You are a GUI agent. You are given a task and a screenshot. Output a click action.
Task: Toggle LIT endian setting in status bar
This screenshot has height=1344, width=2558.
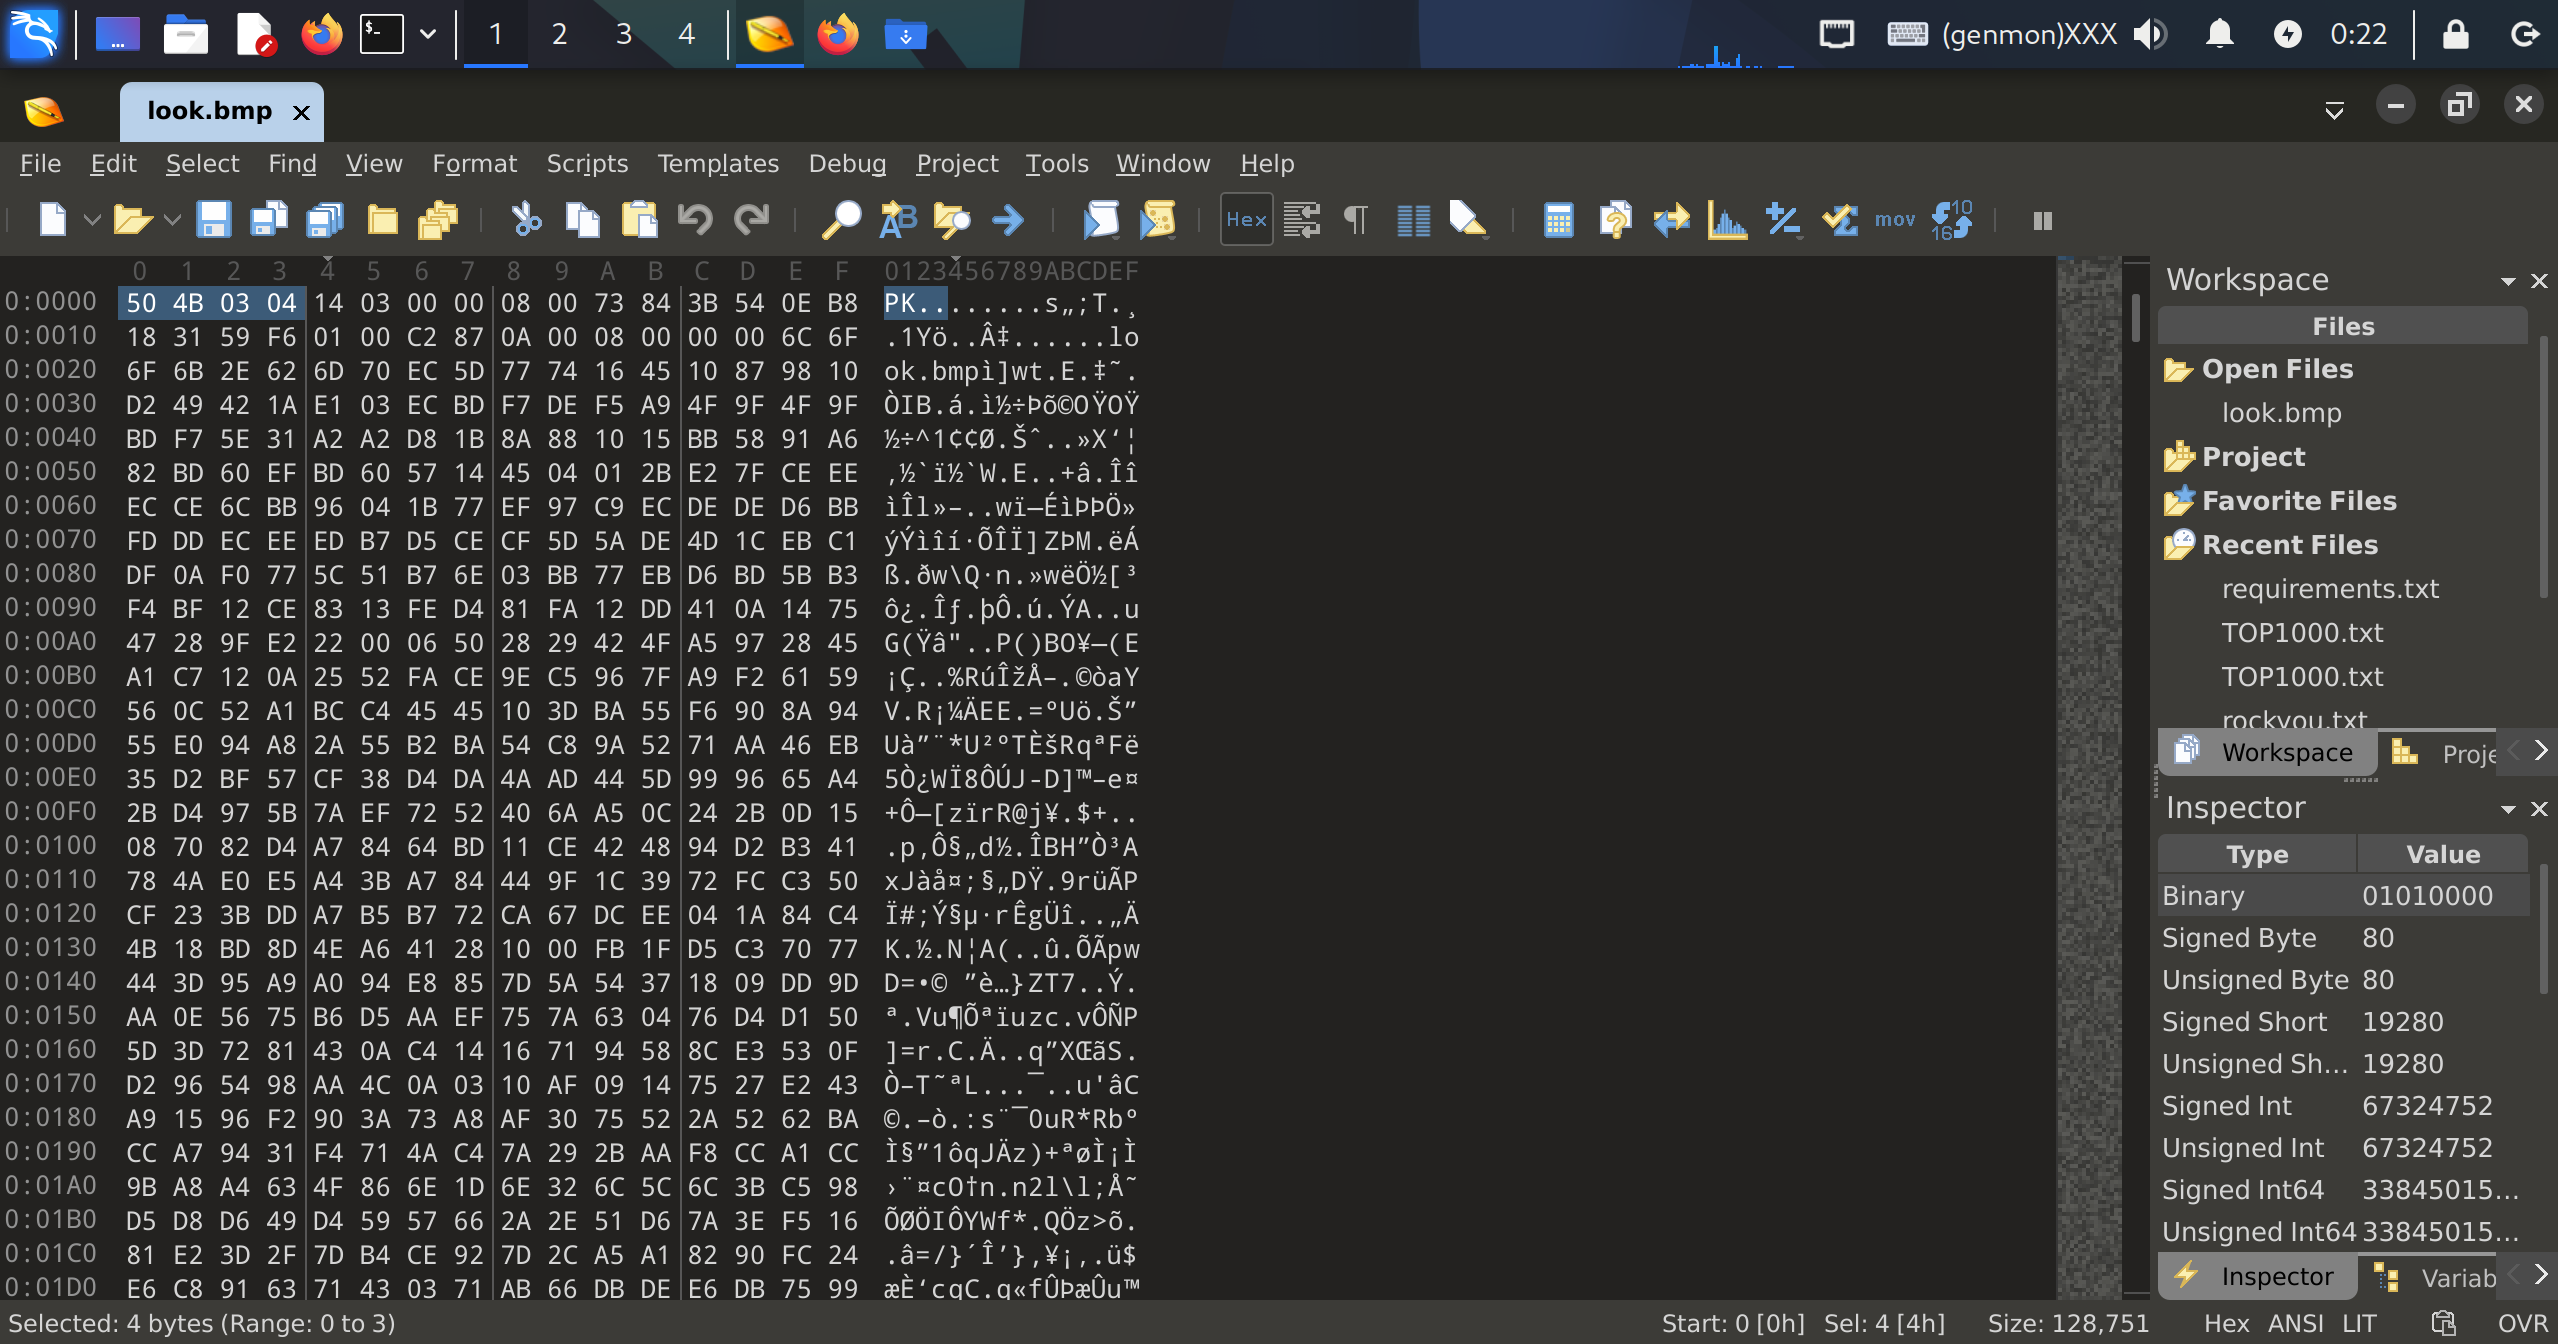[2359, 1323]
